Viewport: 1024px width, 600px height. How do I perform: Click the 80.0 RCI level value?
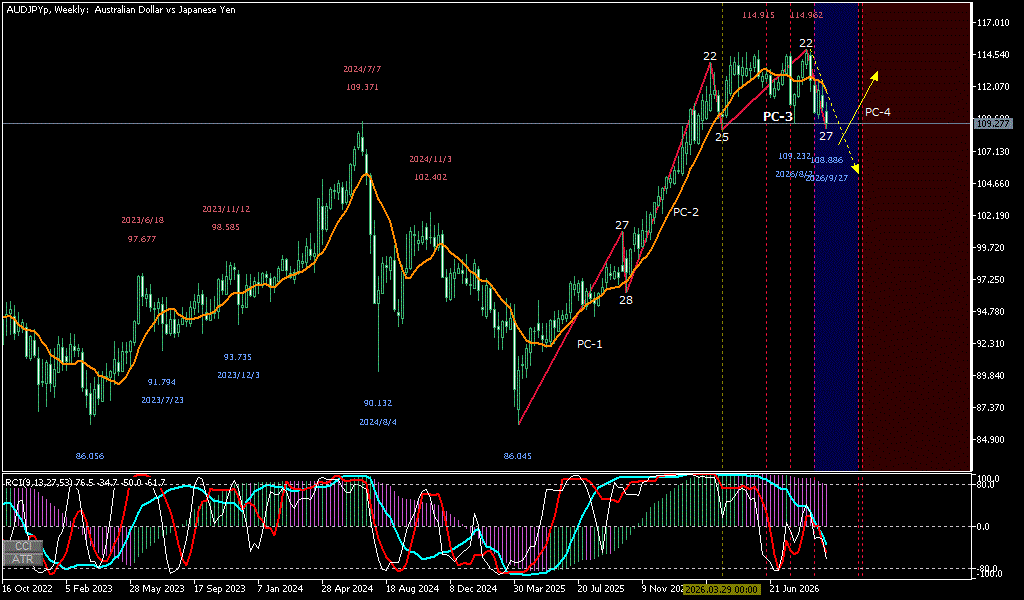click(986, 484)
